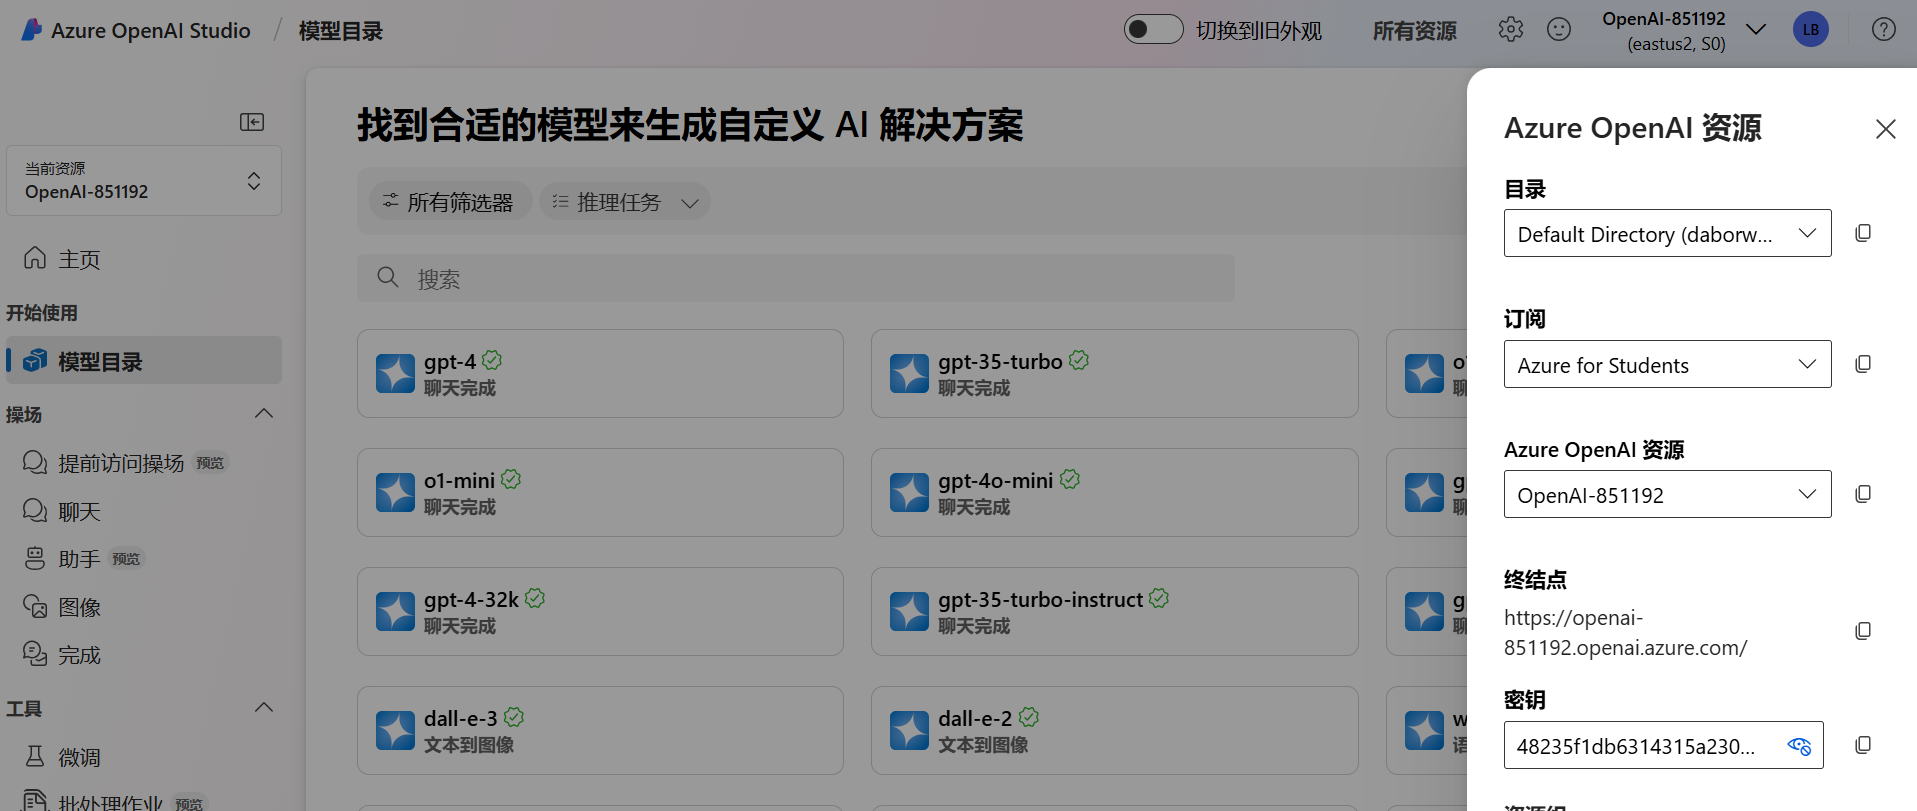The image size is (1917, 811).
Task: Click the gpt-35-turbo-instruct model icon
Action: click(909, 612)
